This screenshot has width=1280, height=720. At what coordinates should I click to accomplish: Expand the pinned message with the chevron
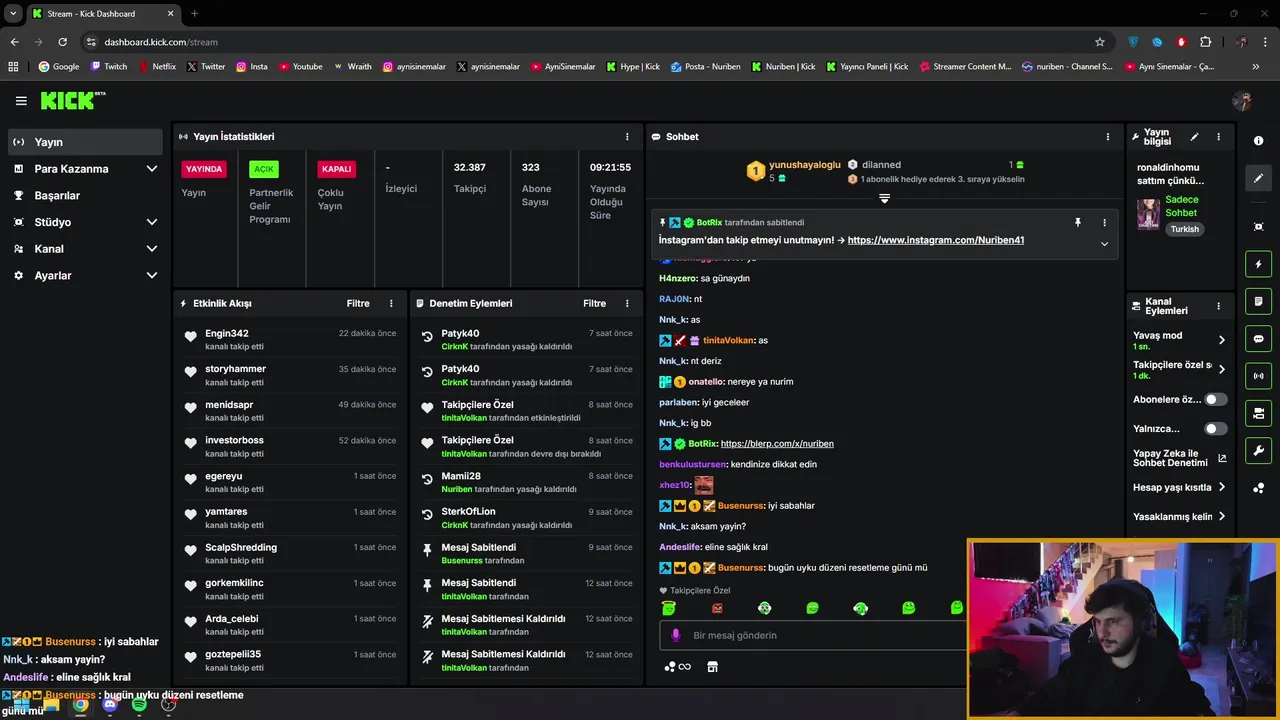click(x=1104, y=244)
